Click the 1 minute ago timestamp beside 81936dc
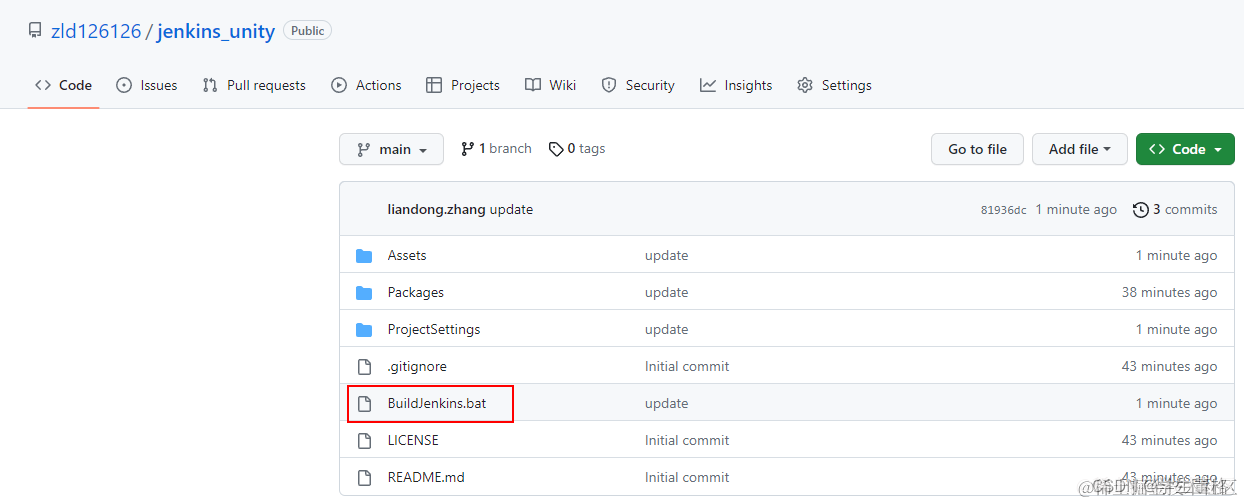1244x504 pixels. 1076,209
